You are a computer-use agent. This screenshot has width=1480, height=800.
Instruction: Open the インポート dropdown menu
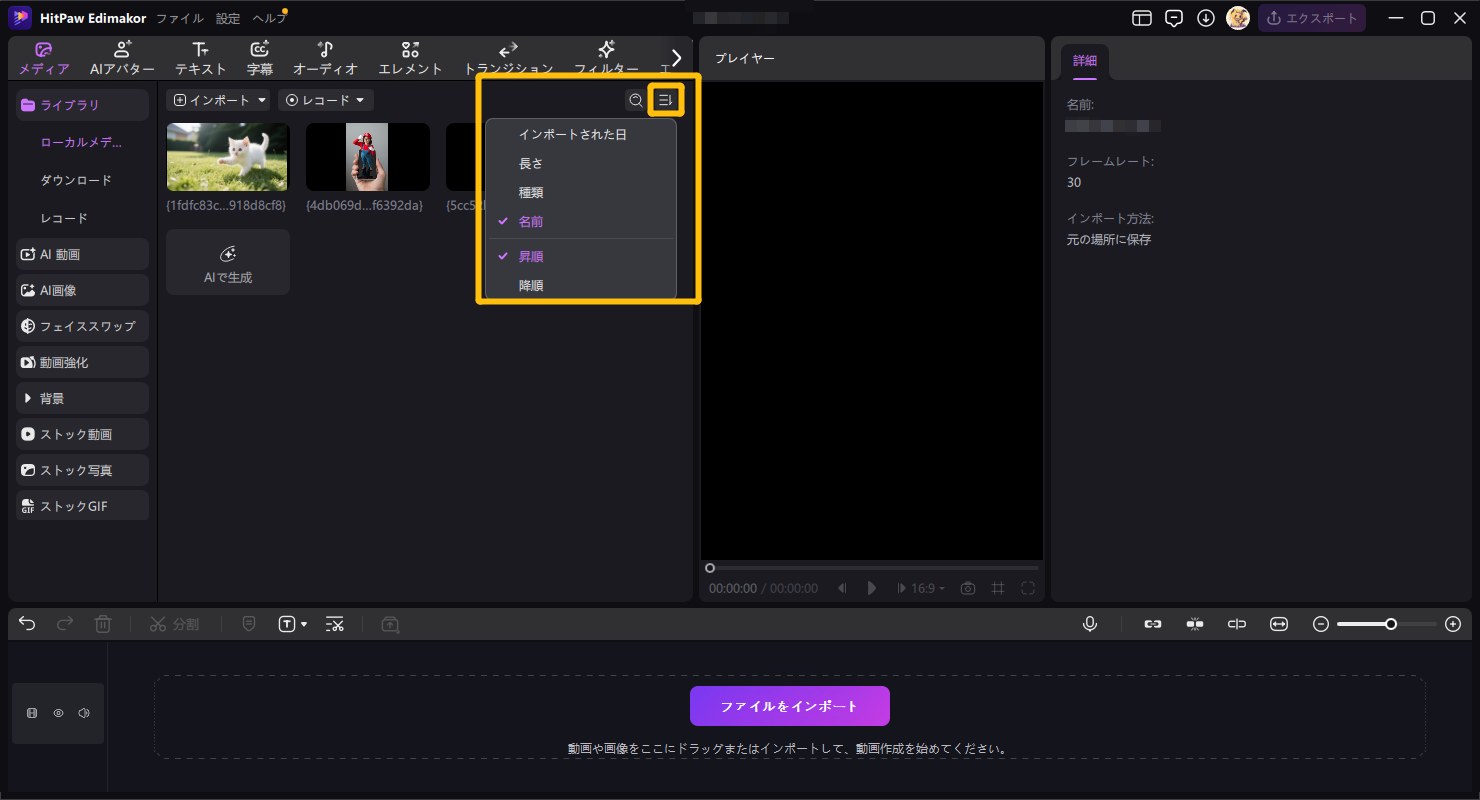pyautogui.click(x=217, y=100)
